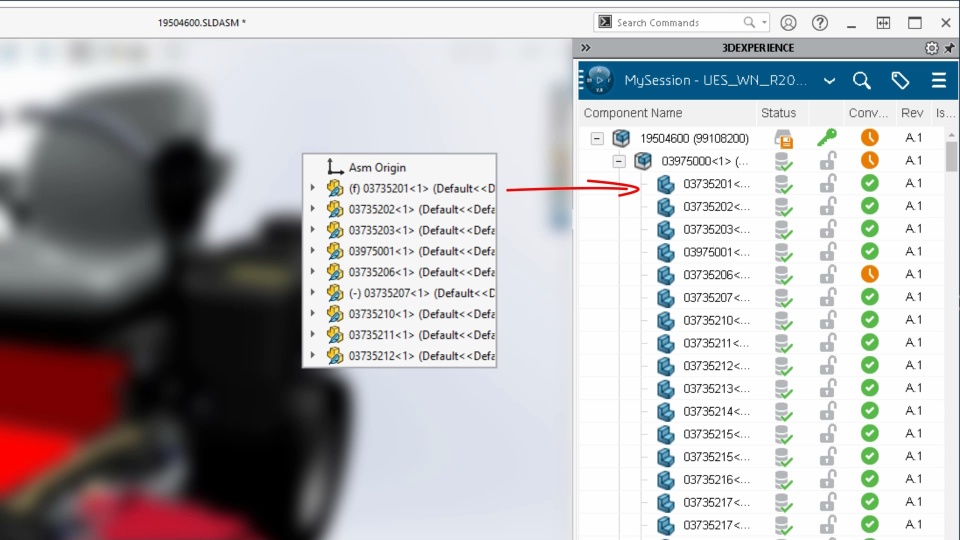Collapse the 03975000<1> subassembly node
The width and height of the screenshot is (960, 540).
pyautogui.click(x=619, y=161)
